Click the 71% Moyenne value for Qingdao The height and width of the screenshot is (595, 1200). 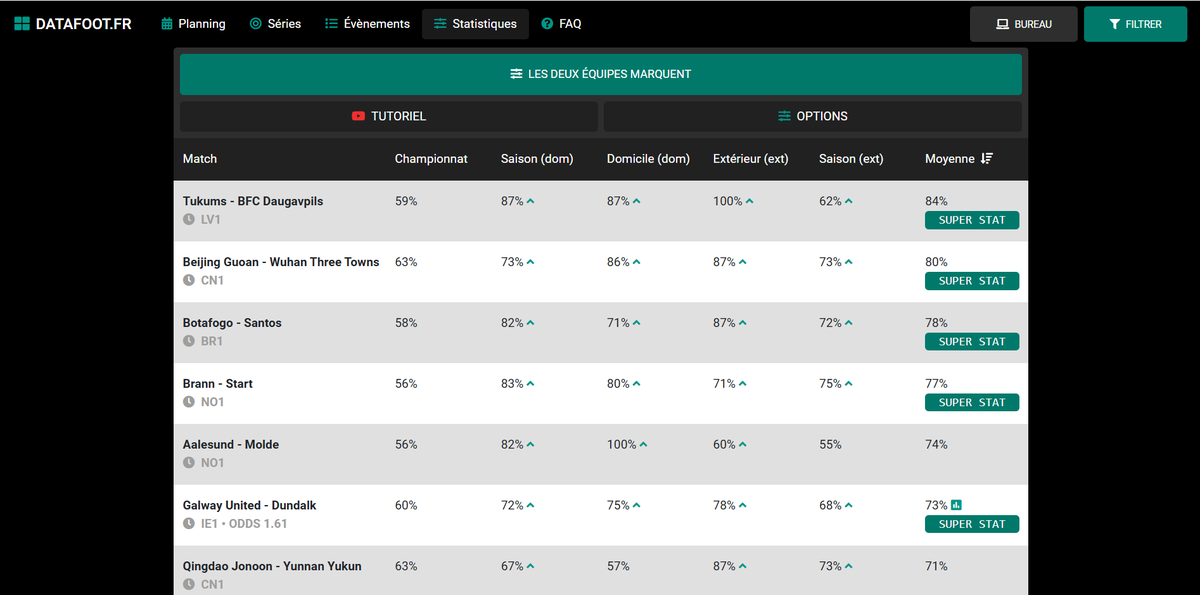pyautogui.click(x=936, y=567)
